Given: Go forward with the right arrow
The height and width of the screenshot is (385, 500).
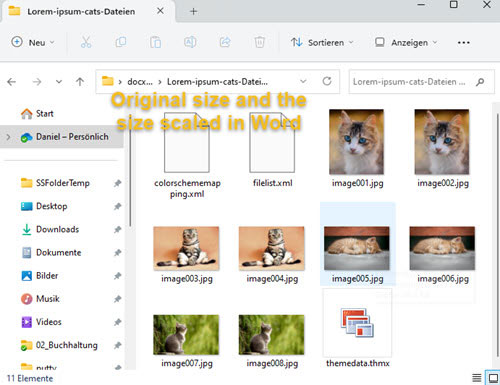Looking at the screenshot, I should pyautogui.click(x=37, y=82).
